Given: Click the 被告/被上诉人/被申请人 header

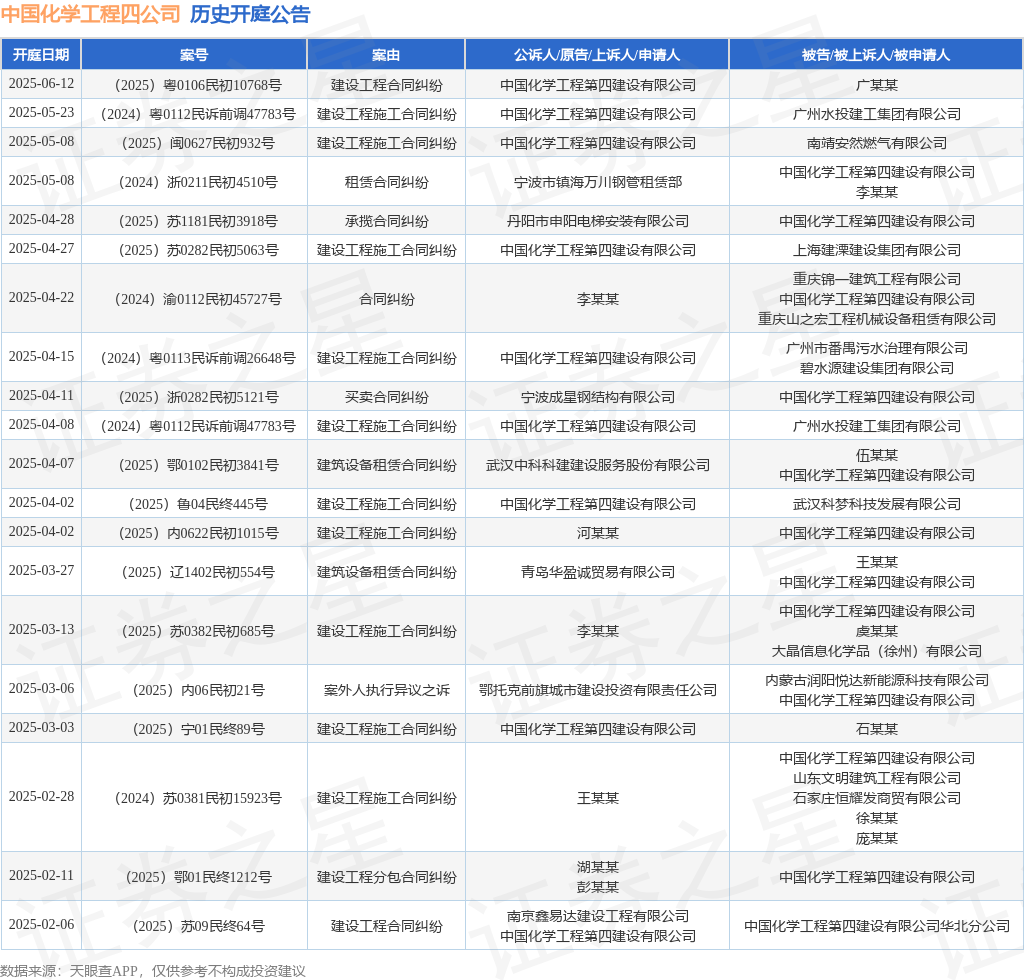Looking at the screenshot, I should pos(876,55).
